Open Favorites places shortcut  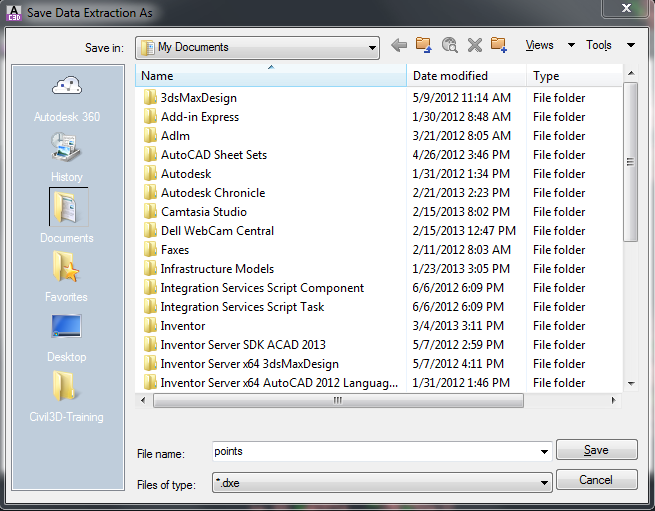coord(66,276)
